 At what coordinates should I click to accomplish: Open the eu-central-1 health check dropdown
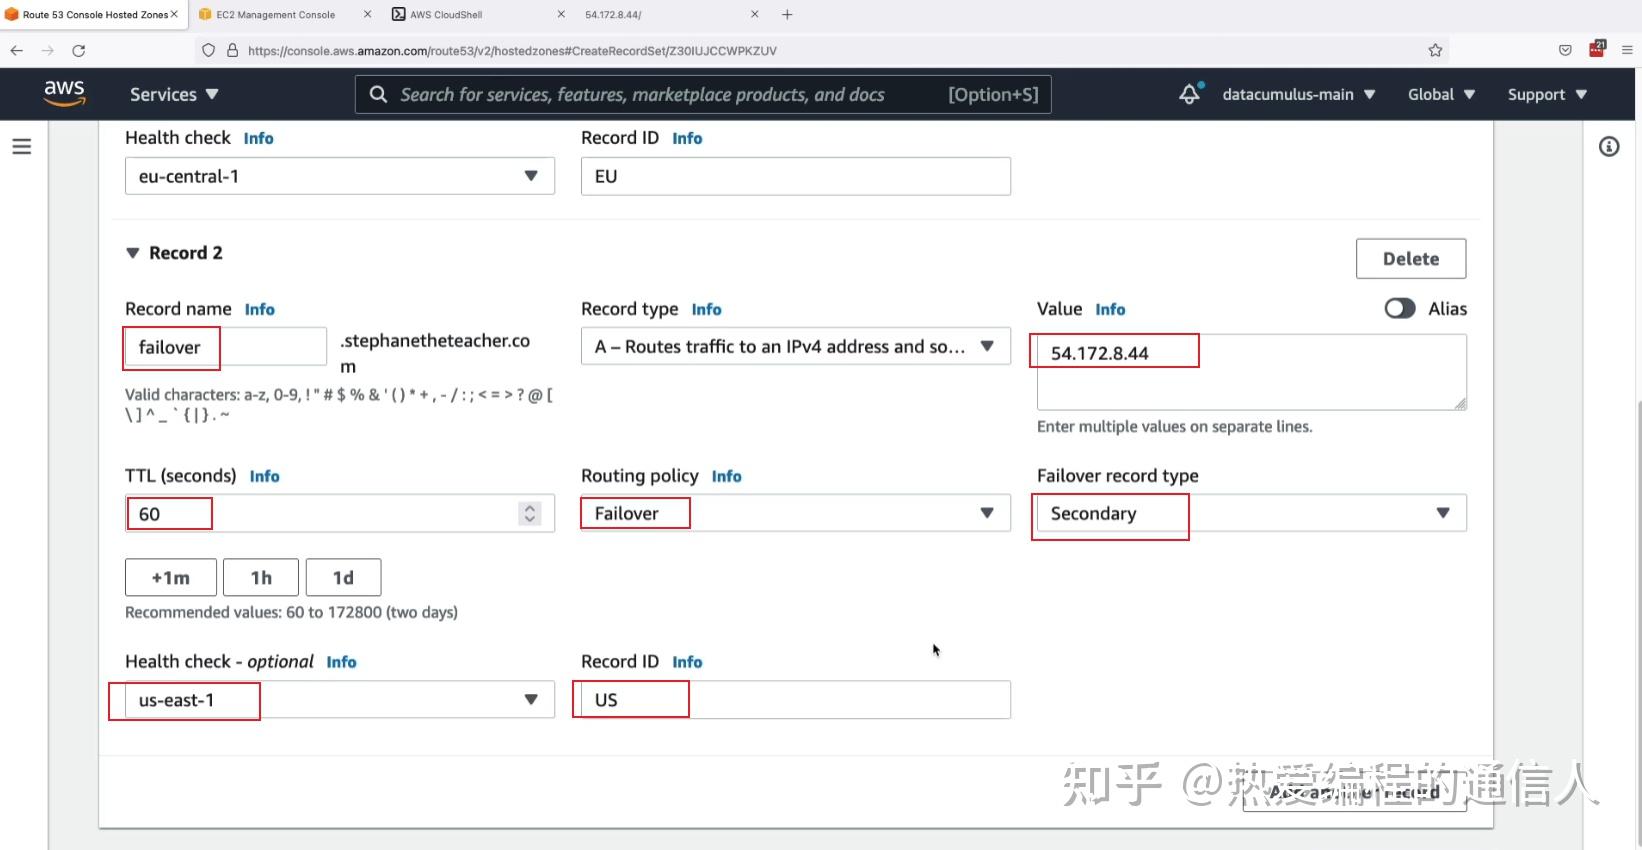point(340,176)
